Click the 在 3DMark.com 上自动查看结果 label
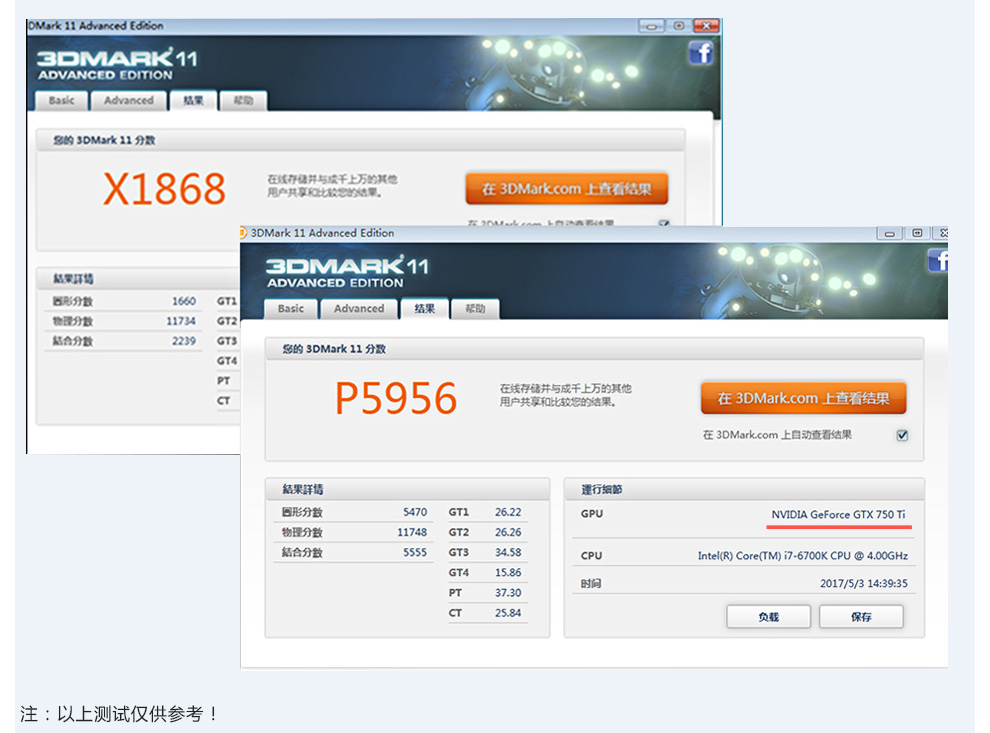Viewport: 990px width, 733px height. tap(777, 435)
